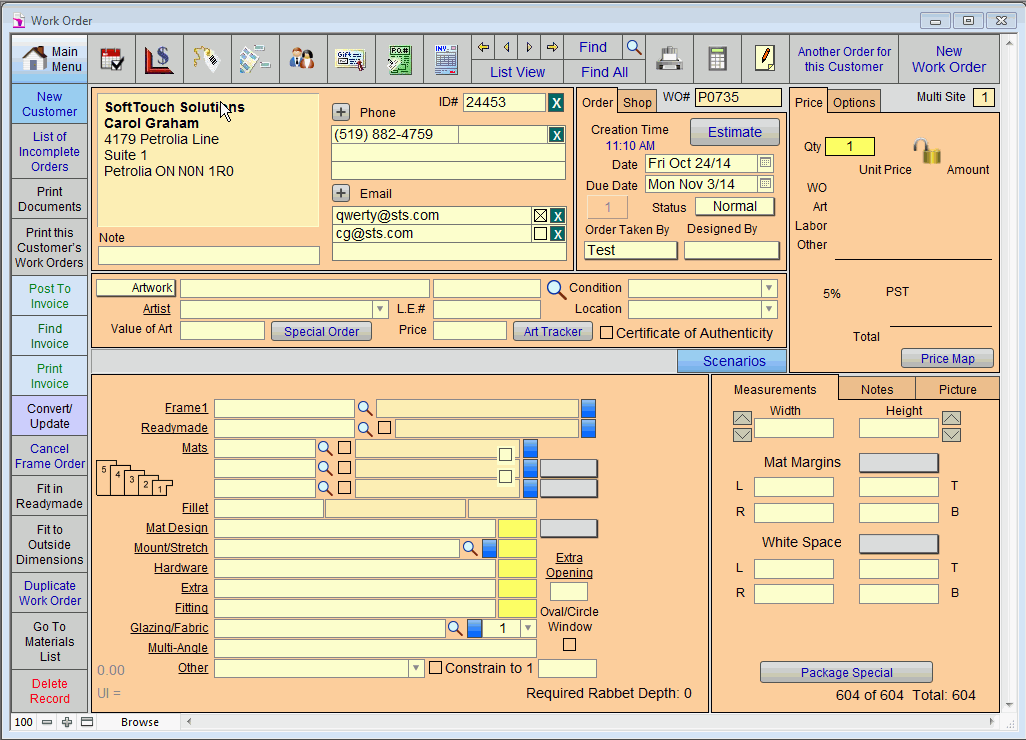Enable the Constrain to 1 checkbox
This screenshot has width=1026, height=740.
435,668
